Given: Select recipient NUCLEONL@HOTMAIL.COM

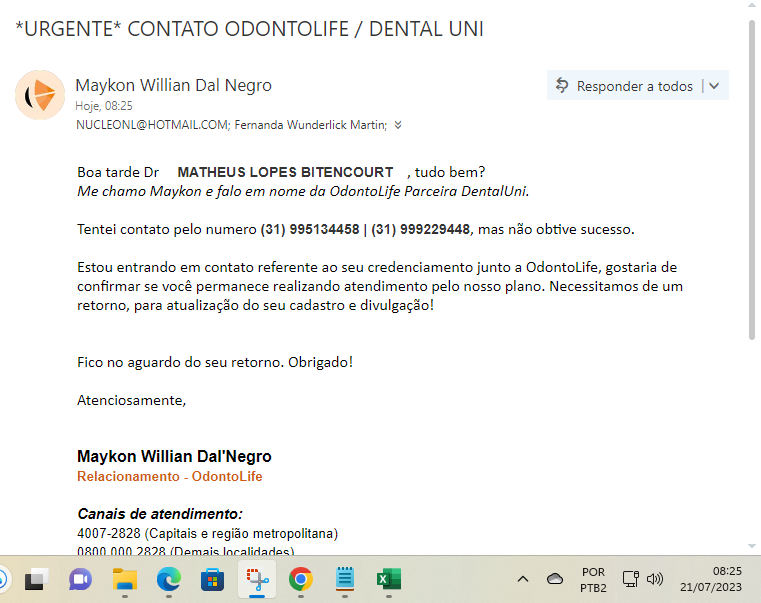Looking at the screenshot, I should point(152,125).
